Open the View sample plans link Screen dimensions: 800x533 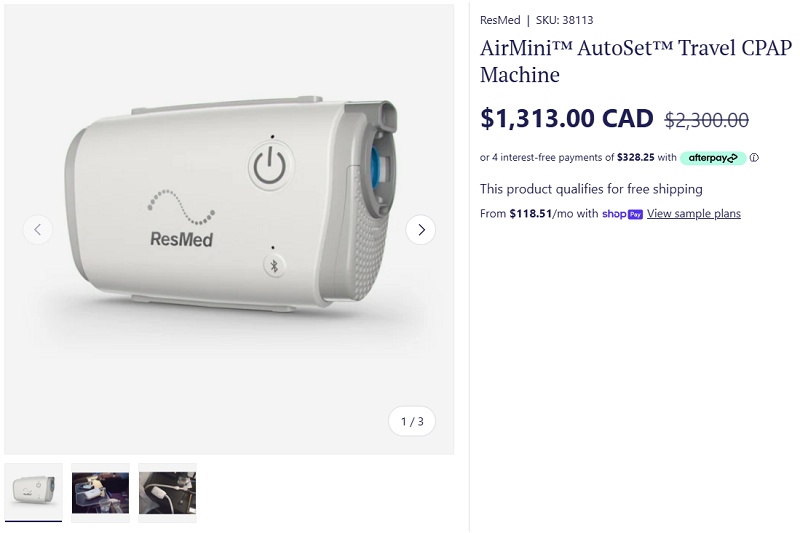click(x=694, y=214)
